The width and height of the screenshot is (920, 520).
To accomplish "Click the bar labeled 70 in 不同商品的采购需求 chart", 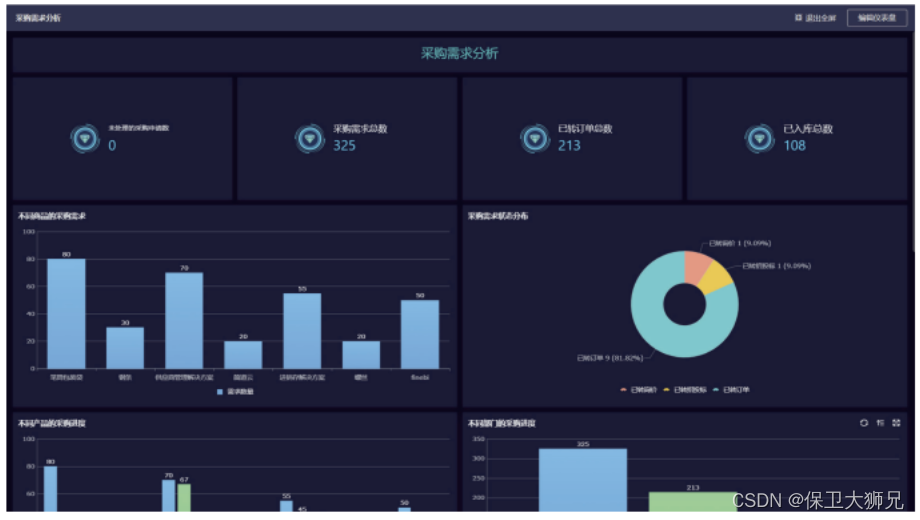I will point(184,320).
